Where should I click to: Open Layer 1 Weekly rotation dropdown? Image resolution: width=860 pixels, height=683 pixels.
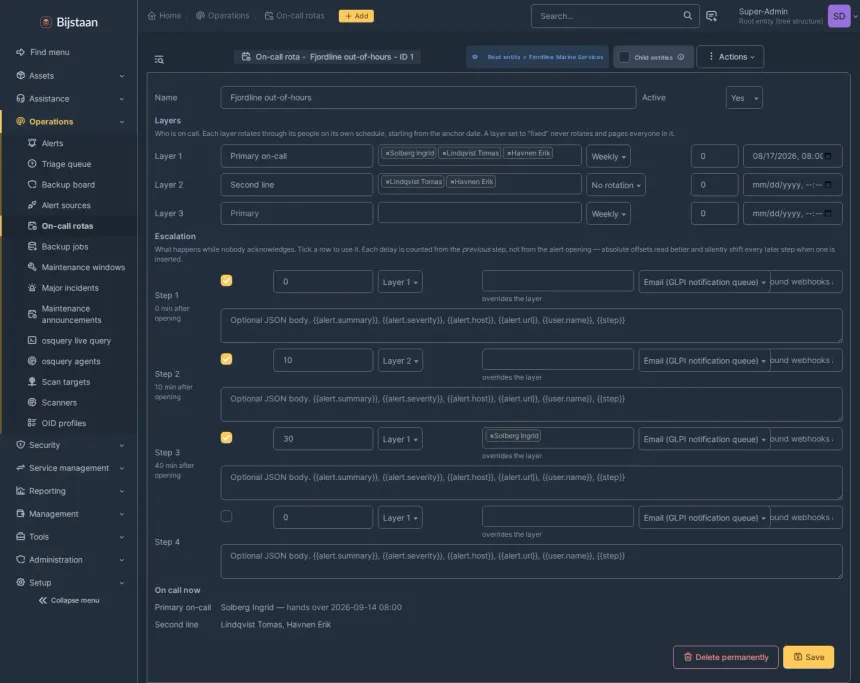[x=608, y=156]
